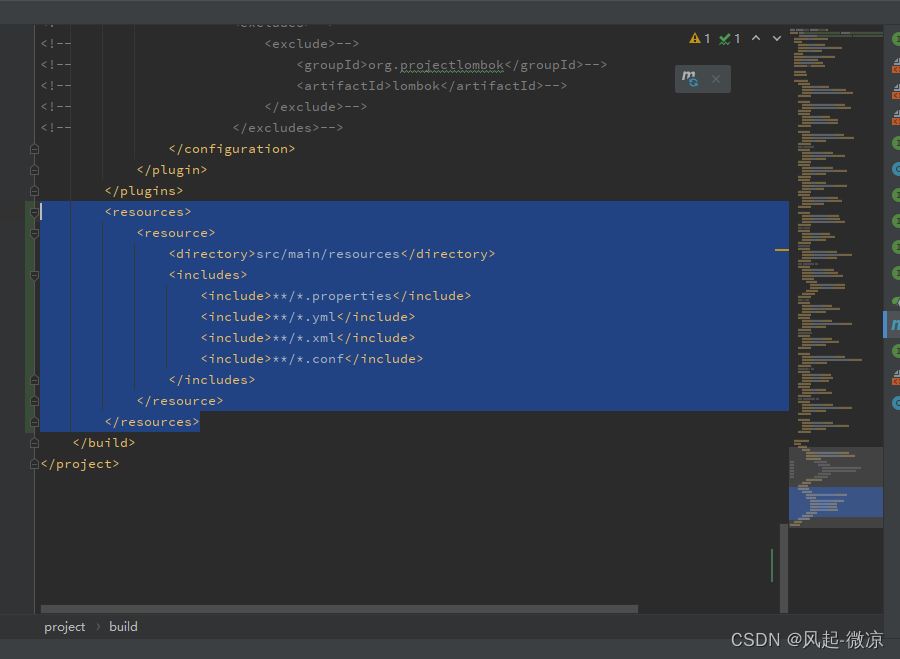Viewport: 900px width, 659px height.
Task: Collapse the <resources> block fold marker
Action: coord(34,212)
